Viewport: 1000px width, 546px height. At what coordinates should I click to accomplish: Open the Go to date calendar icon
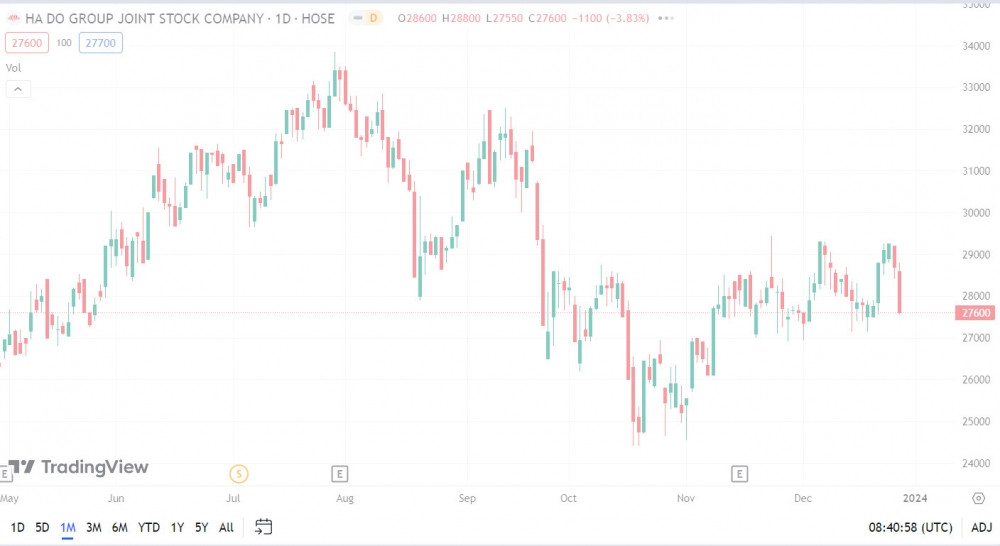pyautogui.click(x=264, y=526)
